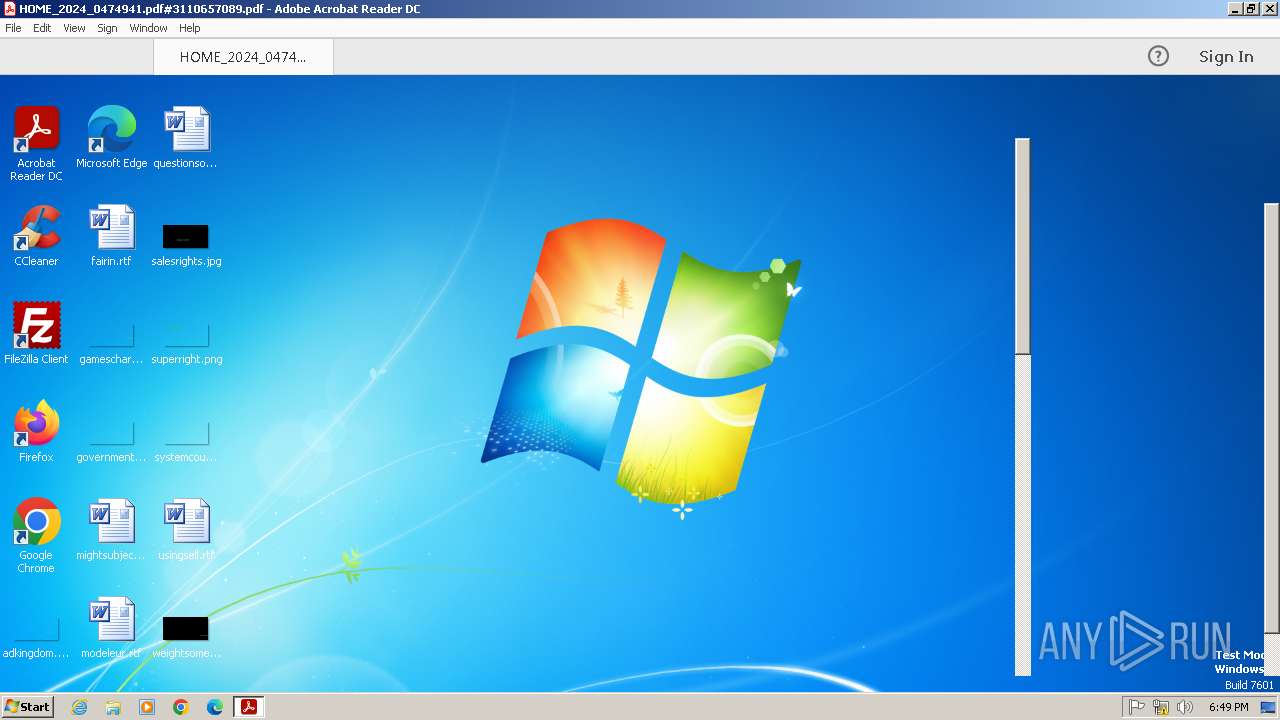Image resolution: width=1280 pixels, height=720 pixels.
Task: Select the Firefox desktop icon
Action: coord(36,432)
